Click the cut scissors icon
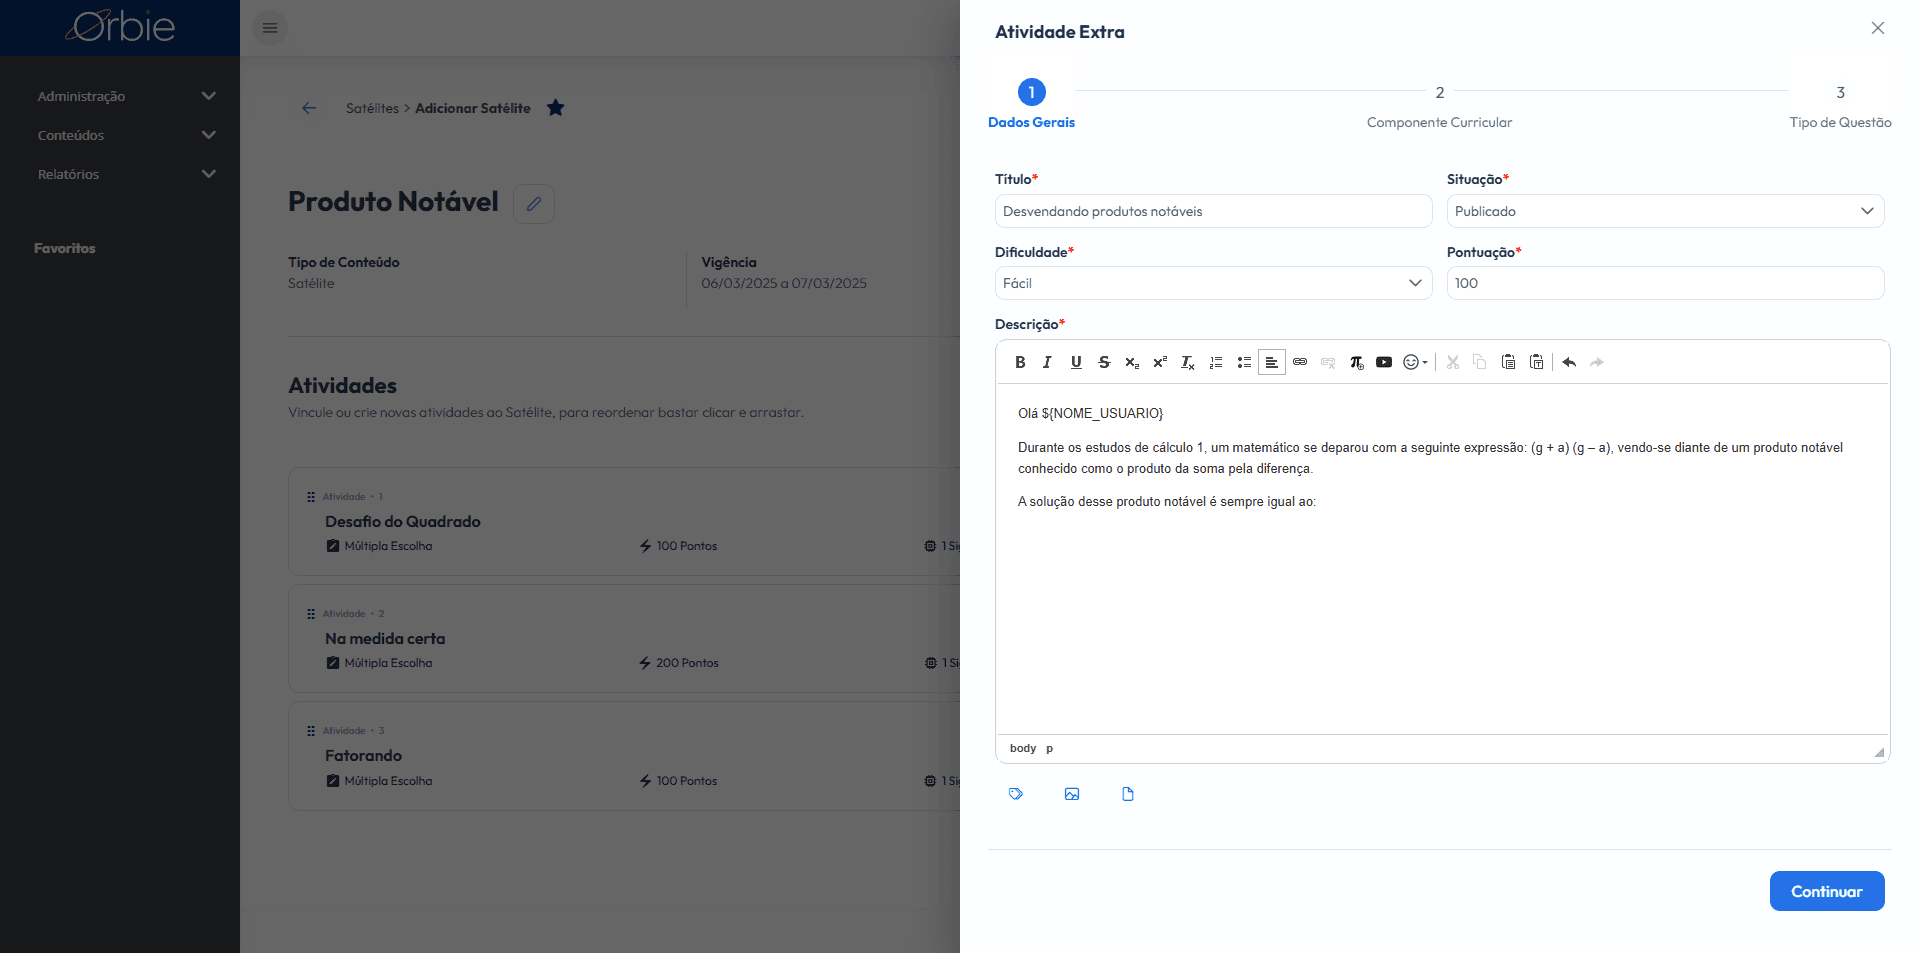This screenshot has height=953, width=1920. point(1453,362)
